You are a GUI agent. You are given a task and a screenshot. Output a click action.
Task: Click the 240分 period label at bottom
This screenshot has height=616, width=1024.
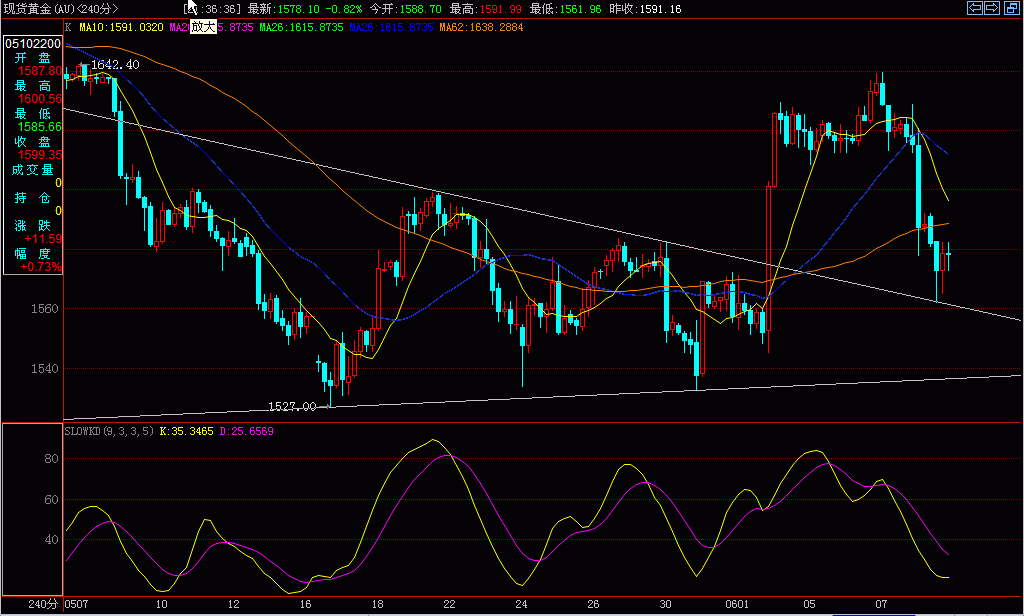(x=43, y=604)
